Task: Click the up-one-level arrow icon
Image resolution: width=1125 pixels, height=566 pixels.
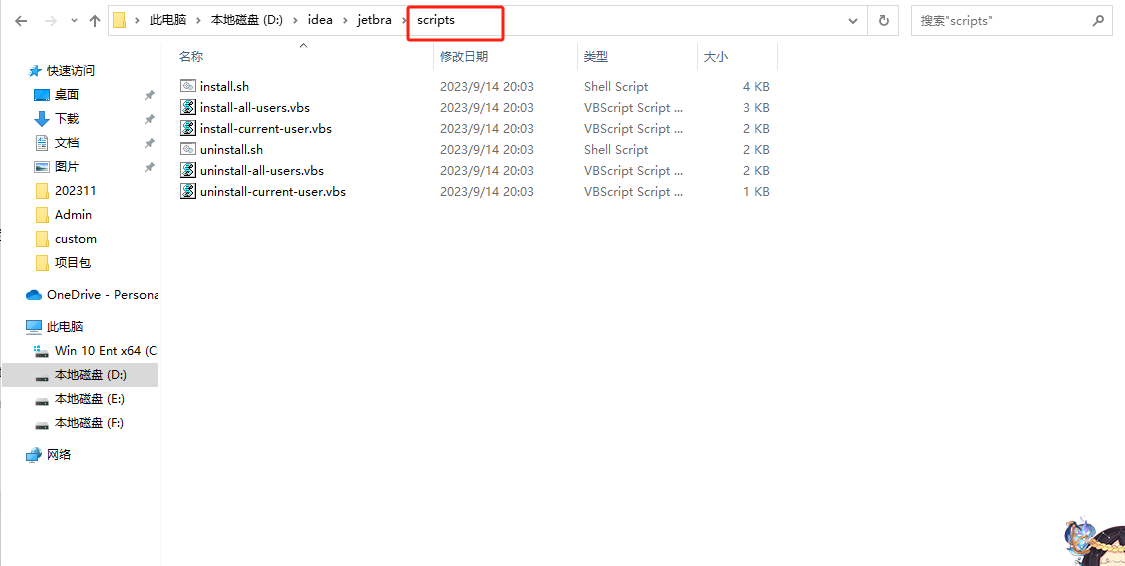Action: click(95, 21)
